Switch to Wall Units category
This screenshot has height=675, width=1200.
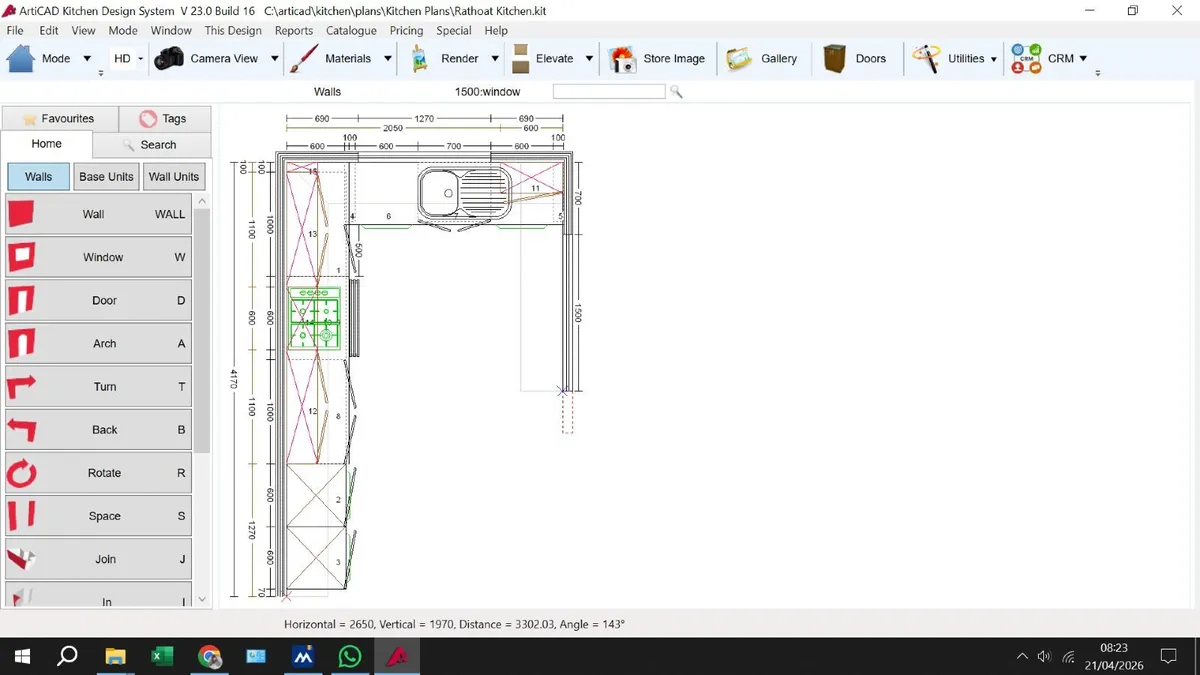click(x=174, y=177)
